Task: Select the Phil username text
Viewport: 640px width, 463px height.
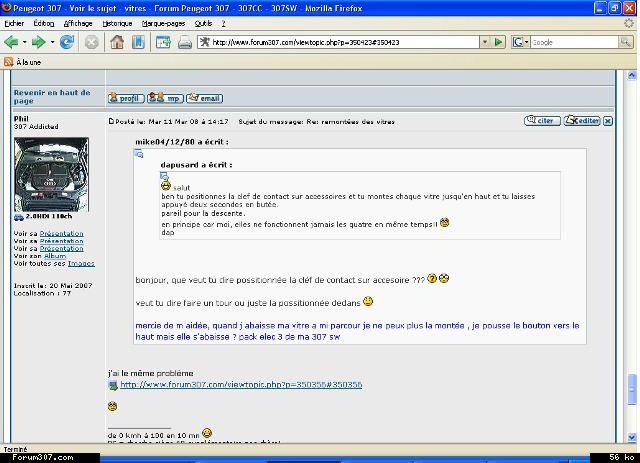Action: [21, 119]
